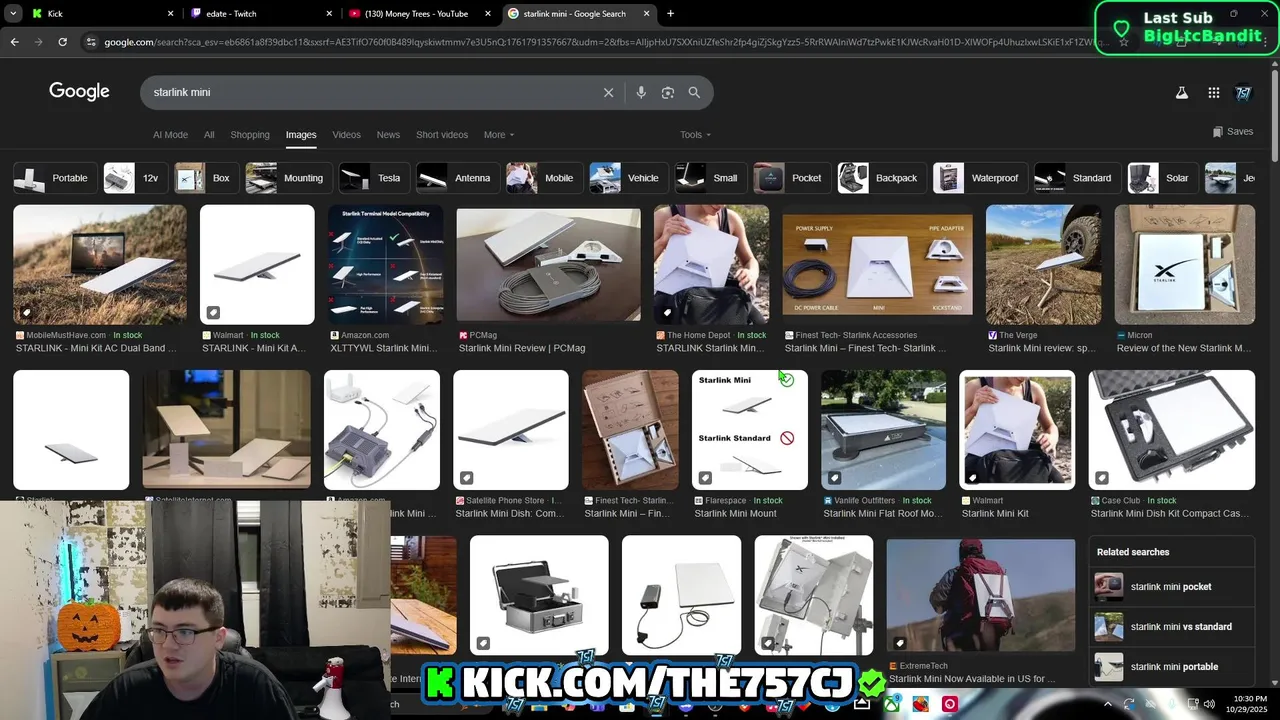Image resolution: width=1280 pixels, height=720 pixels.
Task: Select related search starlink mini pocket
Action: pos(1171,587)
